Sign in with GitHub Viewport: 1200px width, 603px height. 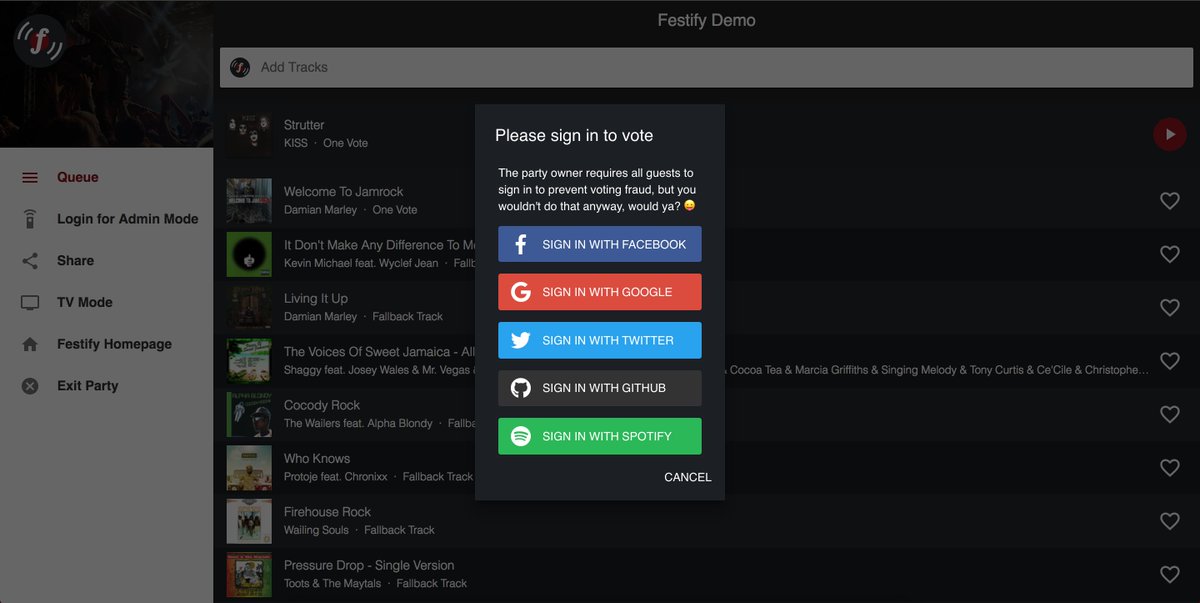coord(600,388)
